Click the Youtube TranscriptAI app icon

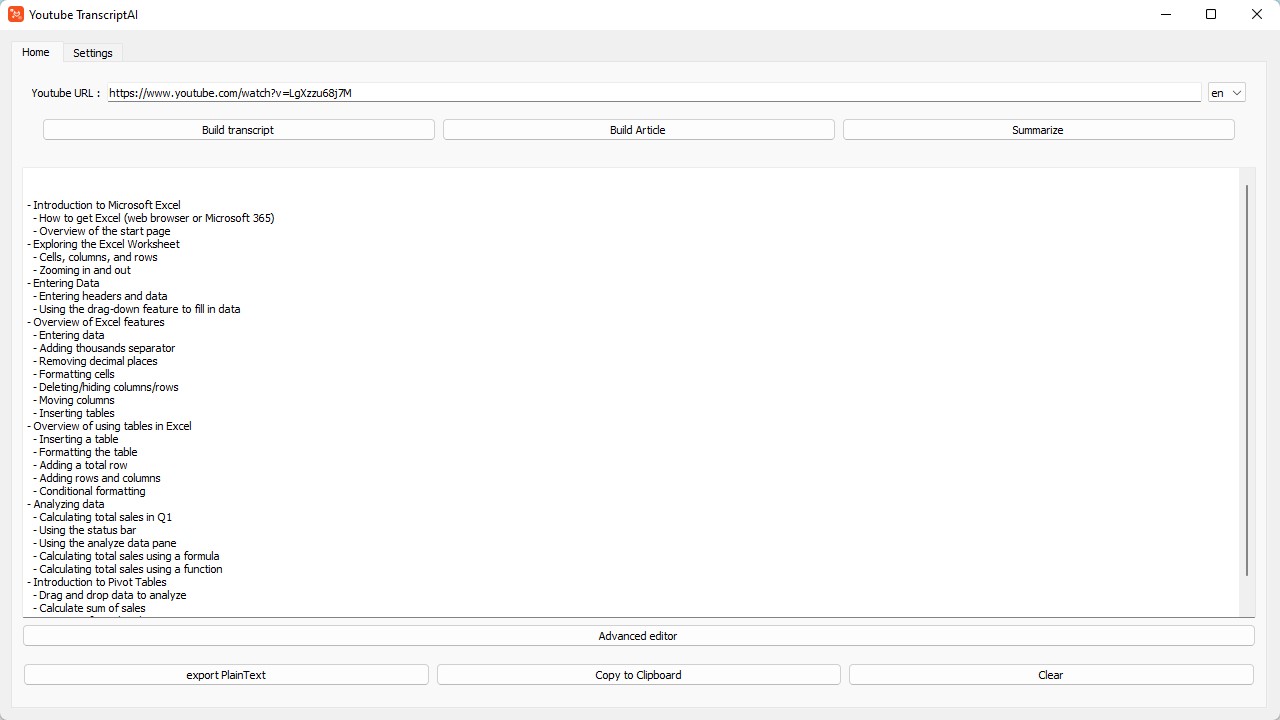(16, 14)
